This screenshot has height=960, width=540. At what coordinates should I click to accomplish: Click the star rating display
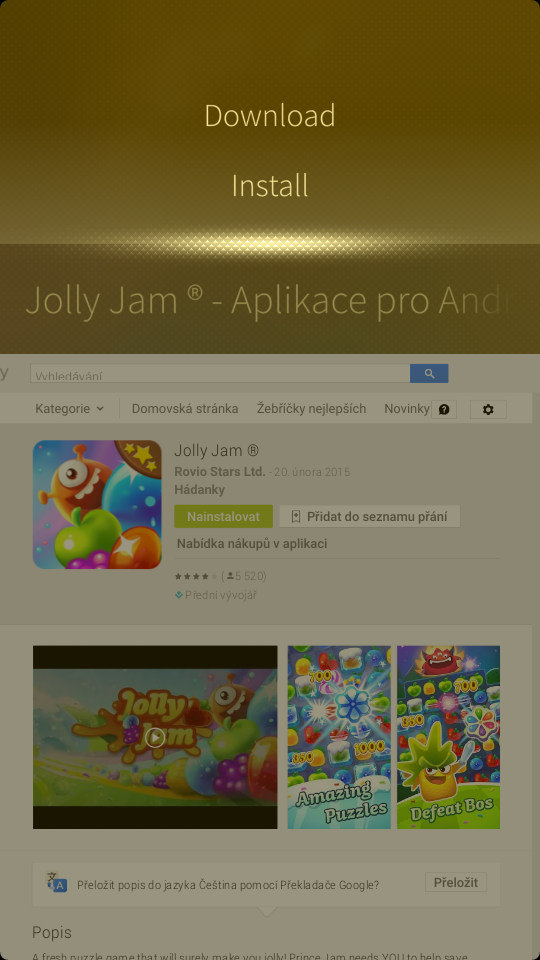[196, 576]
